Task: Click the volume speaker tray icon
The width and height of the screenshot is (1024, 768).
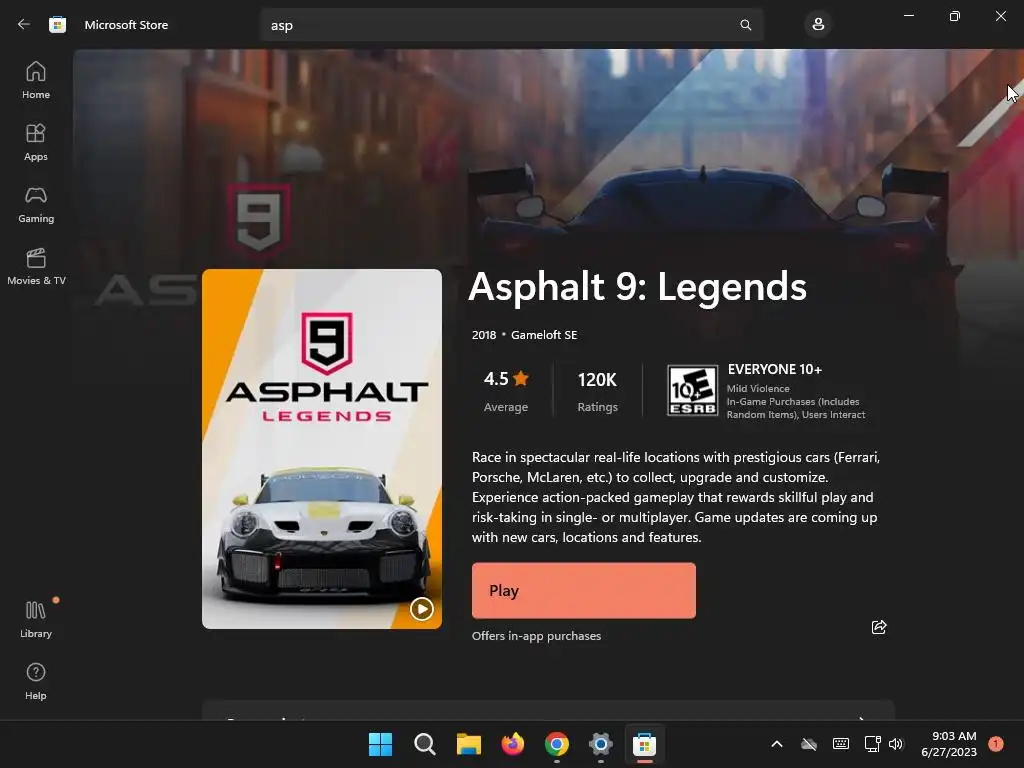Action: pos(895,744)
